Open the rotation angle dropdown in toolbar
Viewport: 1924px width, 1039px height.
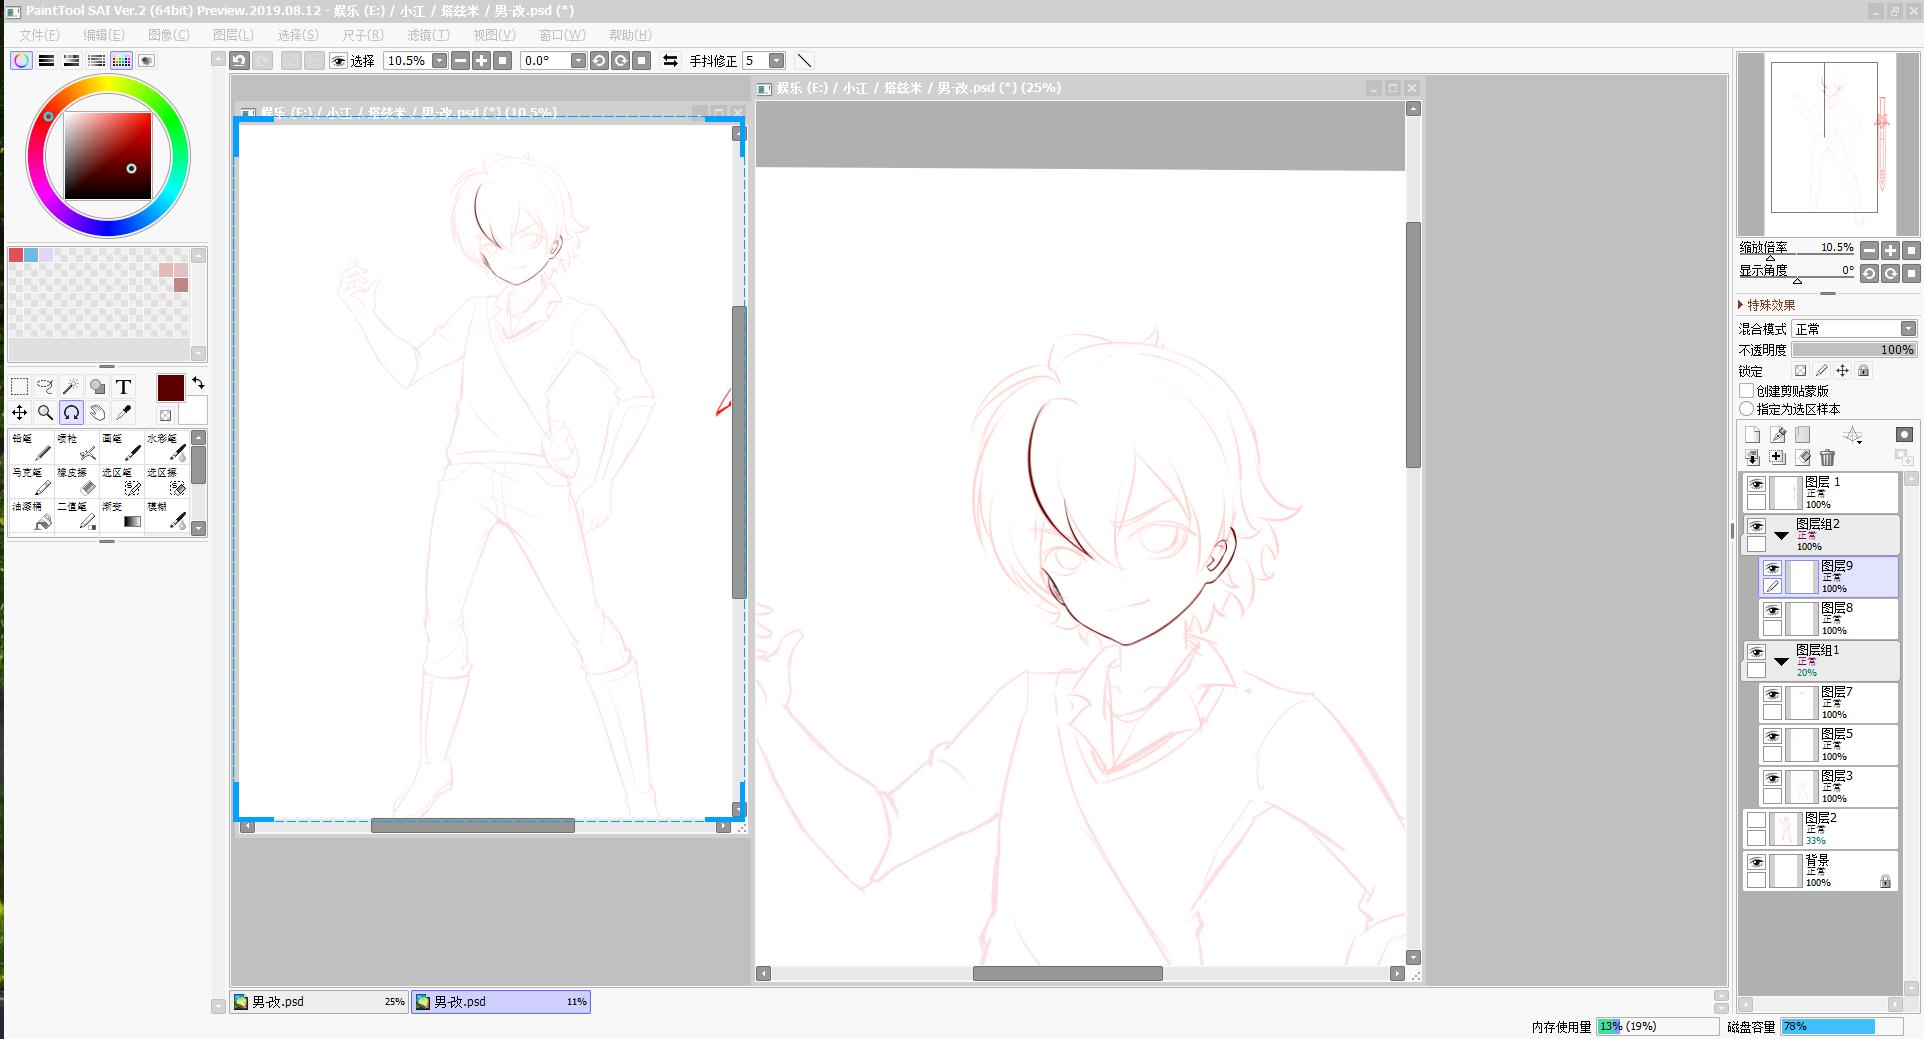tap(578, 60)
